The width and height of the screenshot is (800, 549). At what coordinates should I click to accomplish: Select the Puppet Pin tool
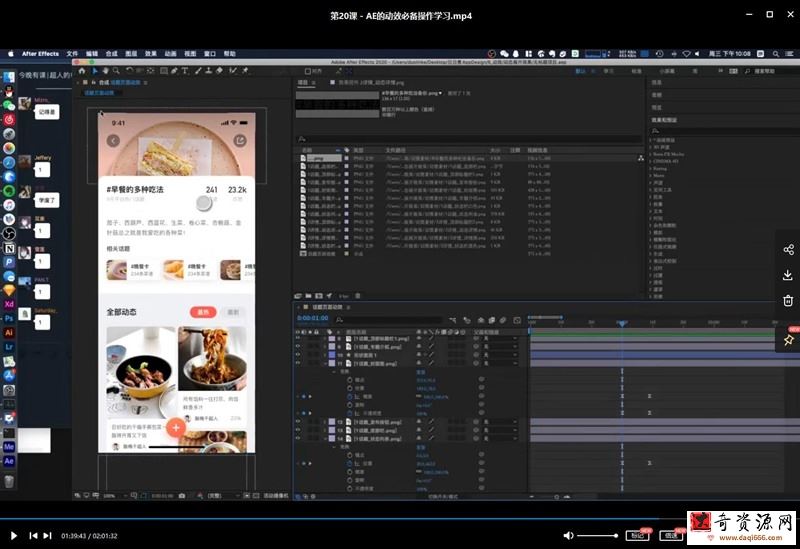pos(245,71)
